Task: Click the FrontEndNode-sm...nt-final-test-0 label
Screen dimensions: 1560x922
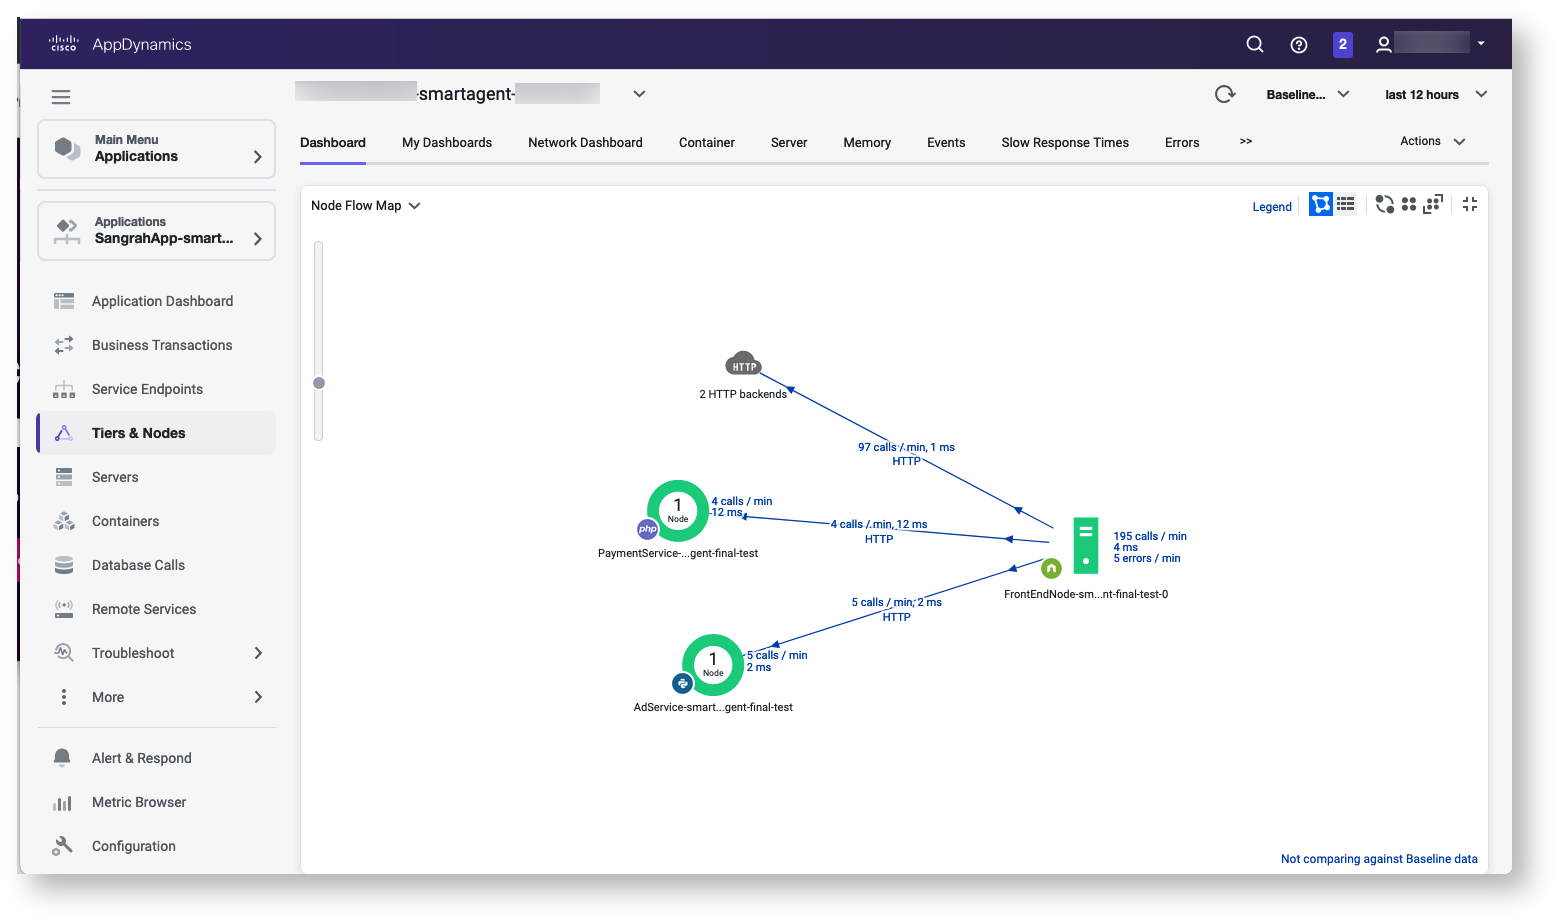Action: [1086, 594]
